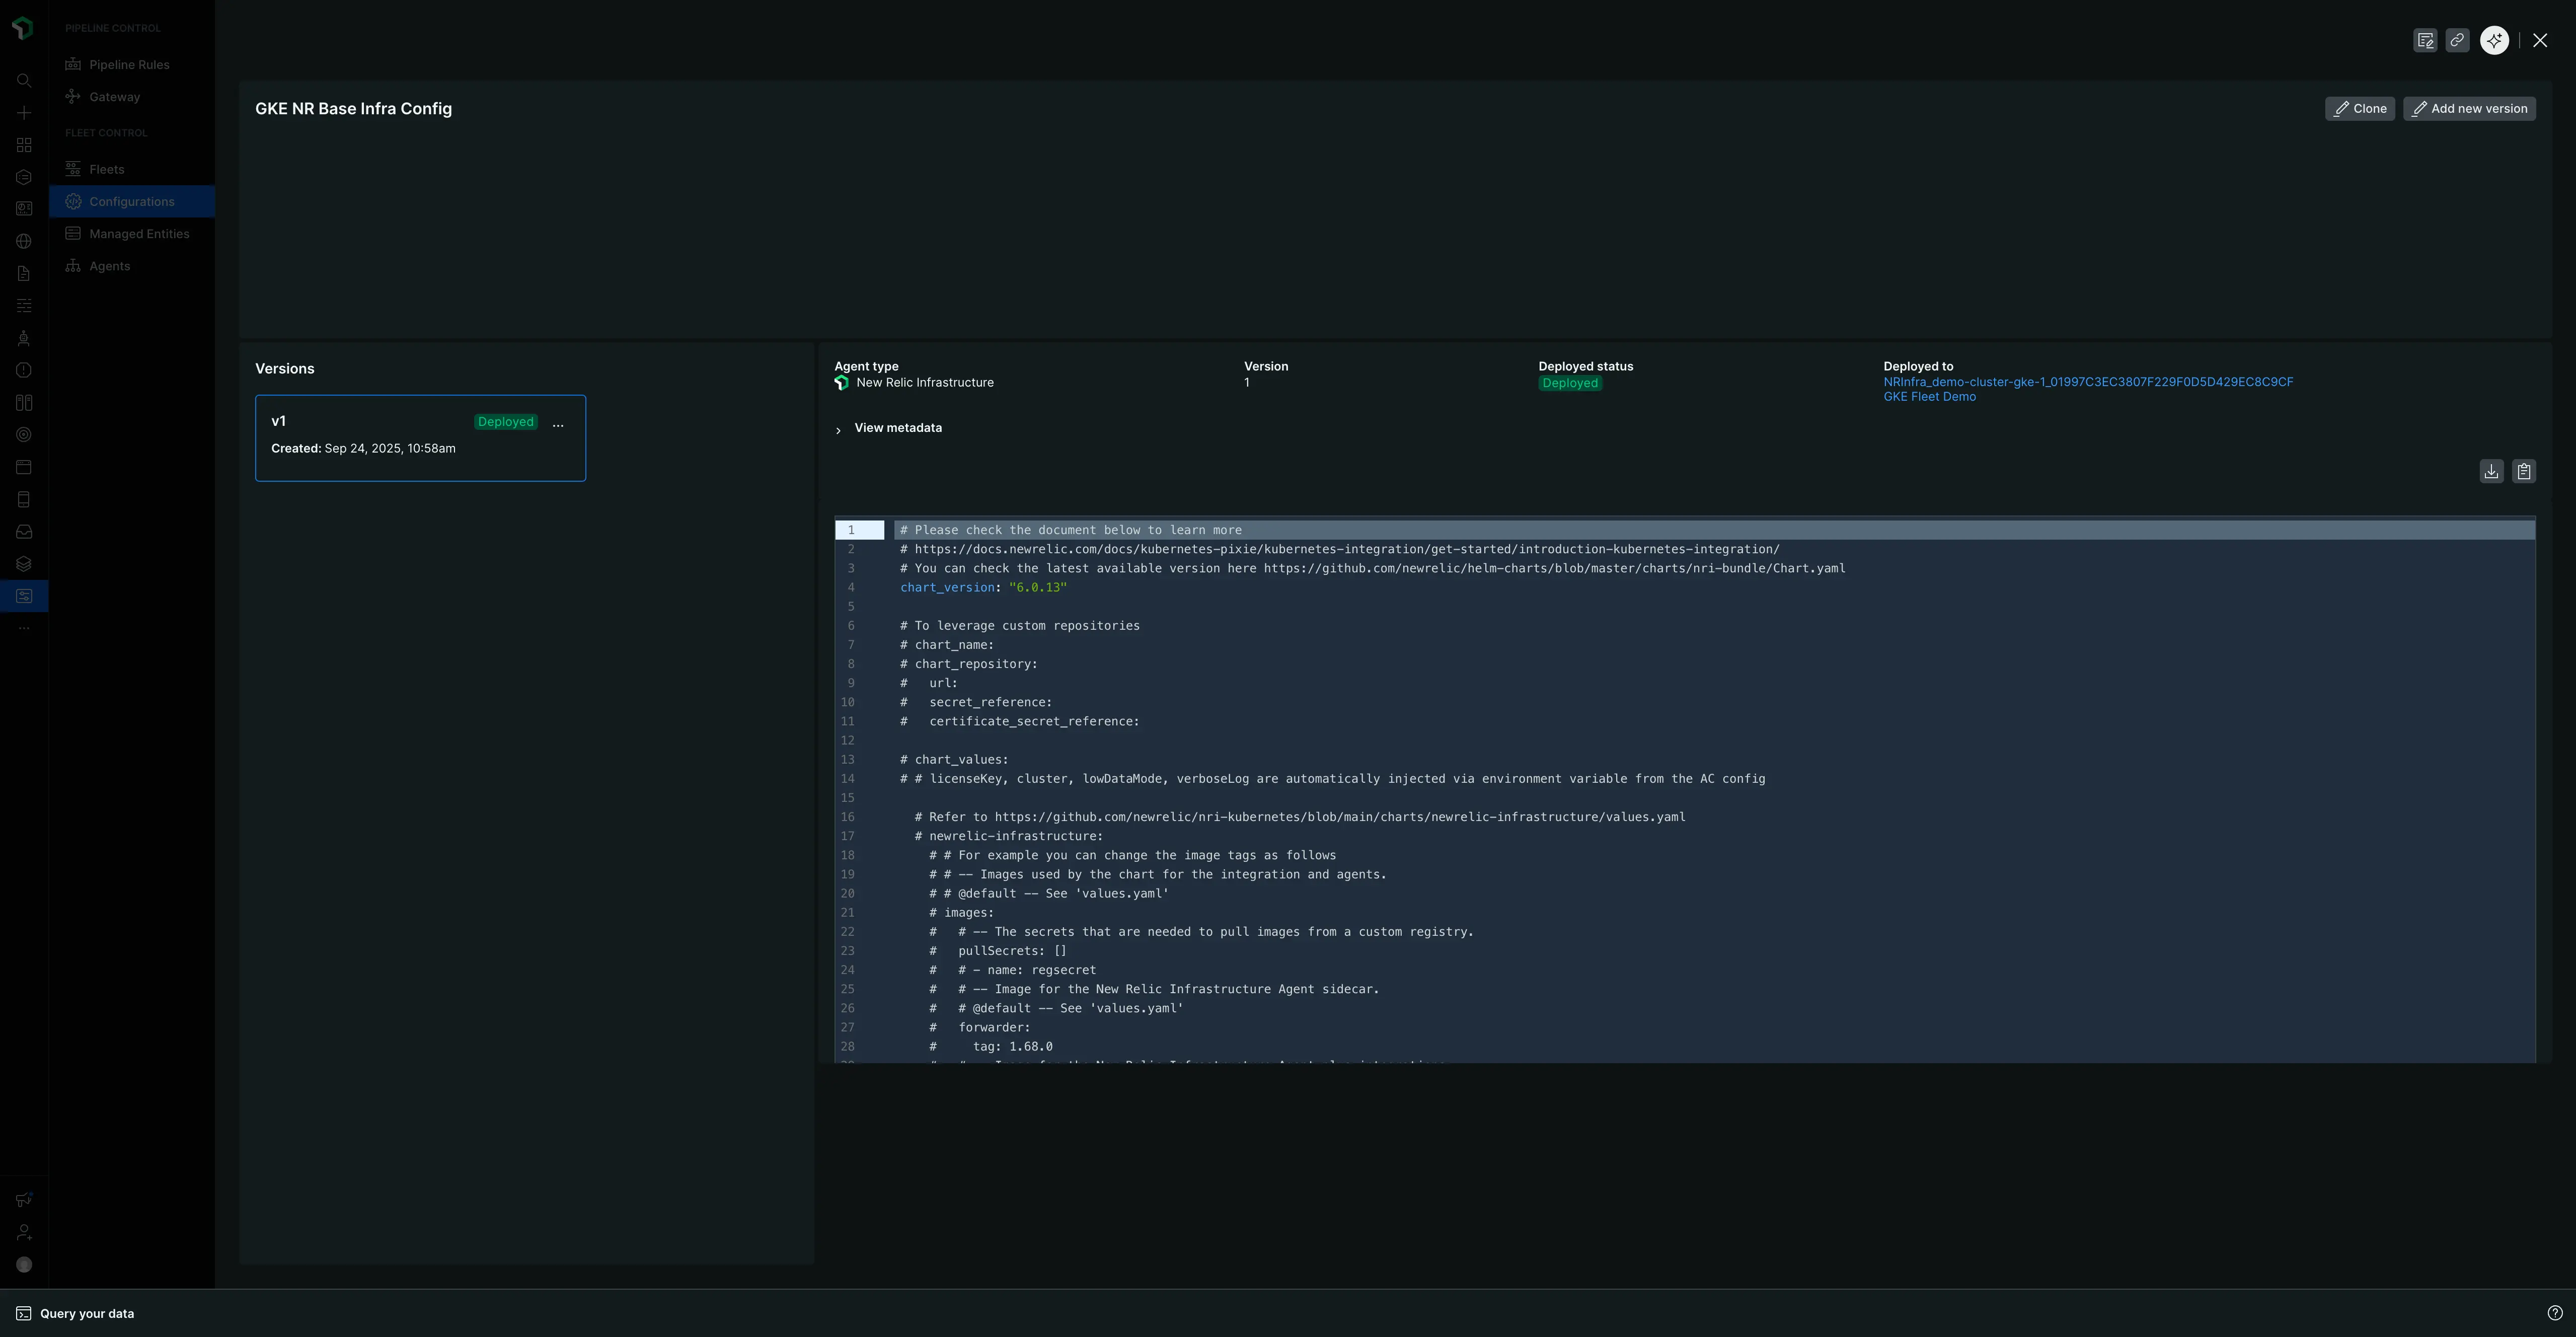Viewport: 2576px width, 1337px height.
Task: Click the New Relic logo
Action: point(23,28)
